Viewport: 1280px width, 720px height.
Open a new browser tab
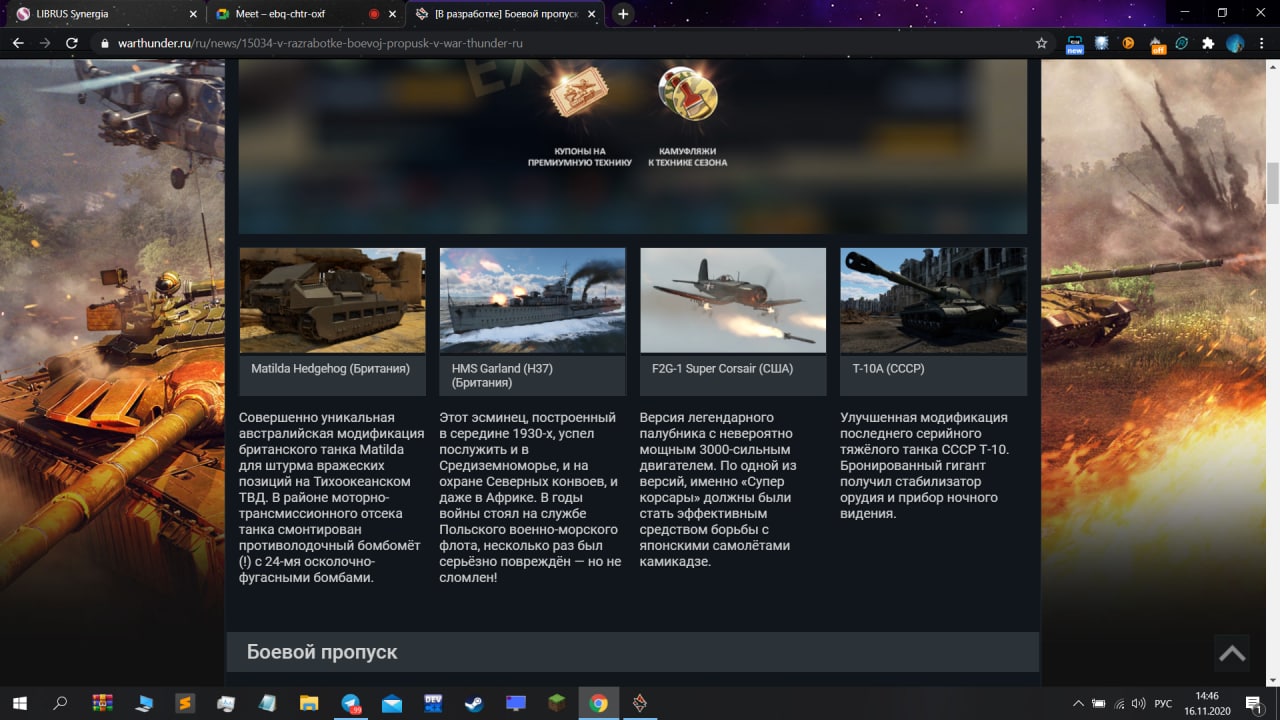pos(623,14)
